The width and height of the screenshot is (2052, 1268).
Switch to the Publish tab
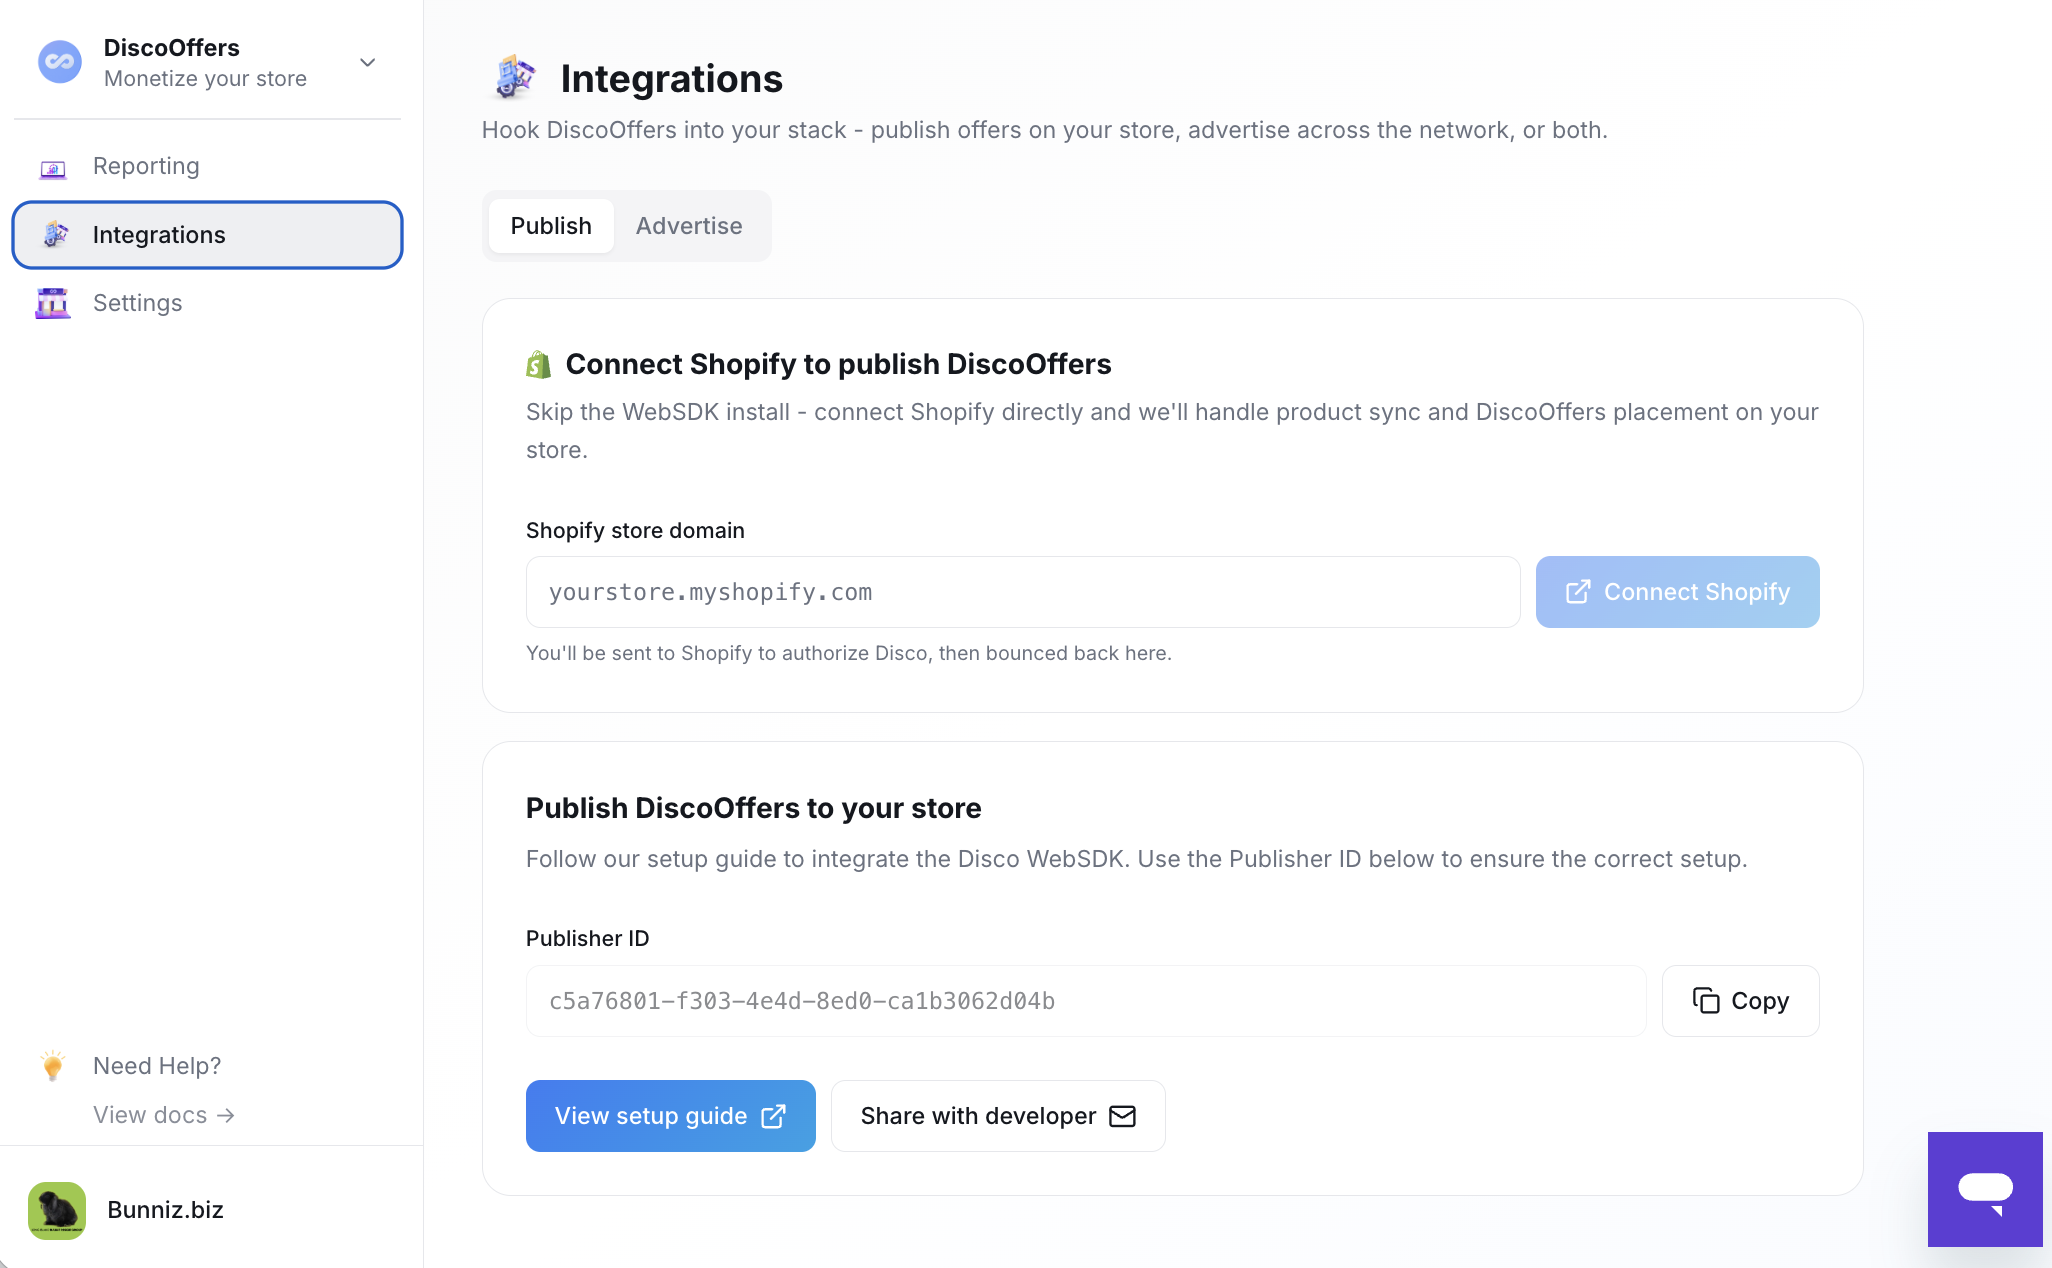pos(551,226)
